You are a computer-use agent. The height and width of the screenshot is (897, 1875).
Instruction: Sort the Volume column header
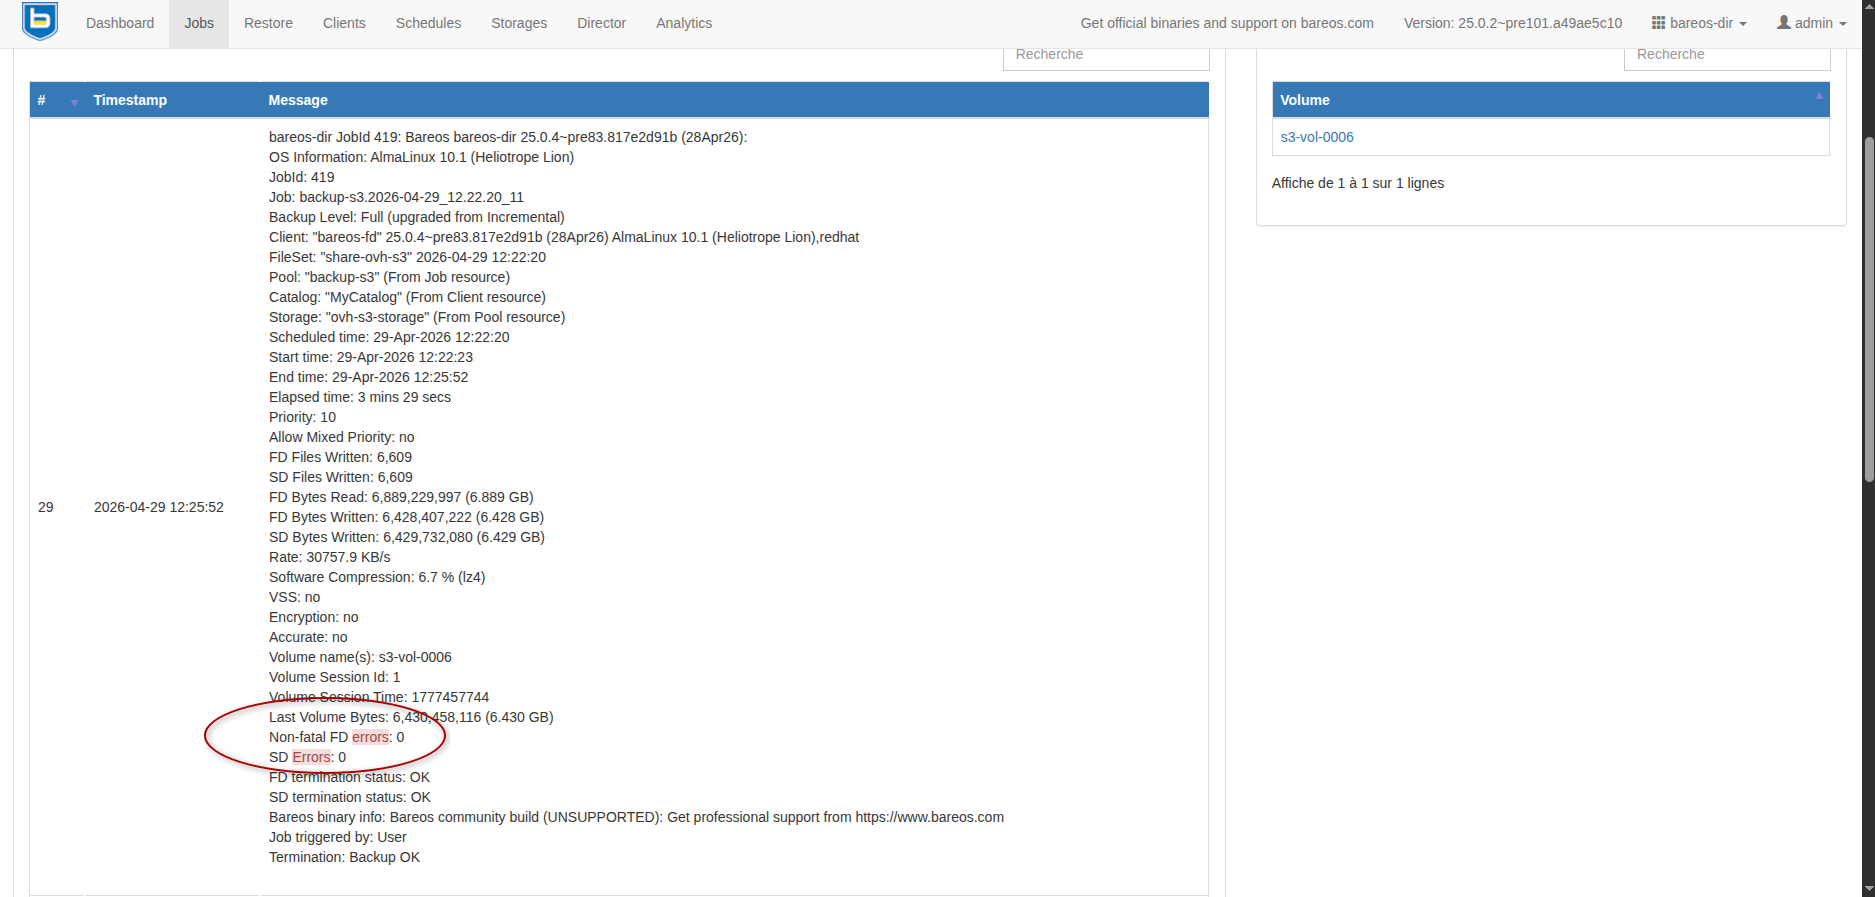pos(1551,100)
